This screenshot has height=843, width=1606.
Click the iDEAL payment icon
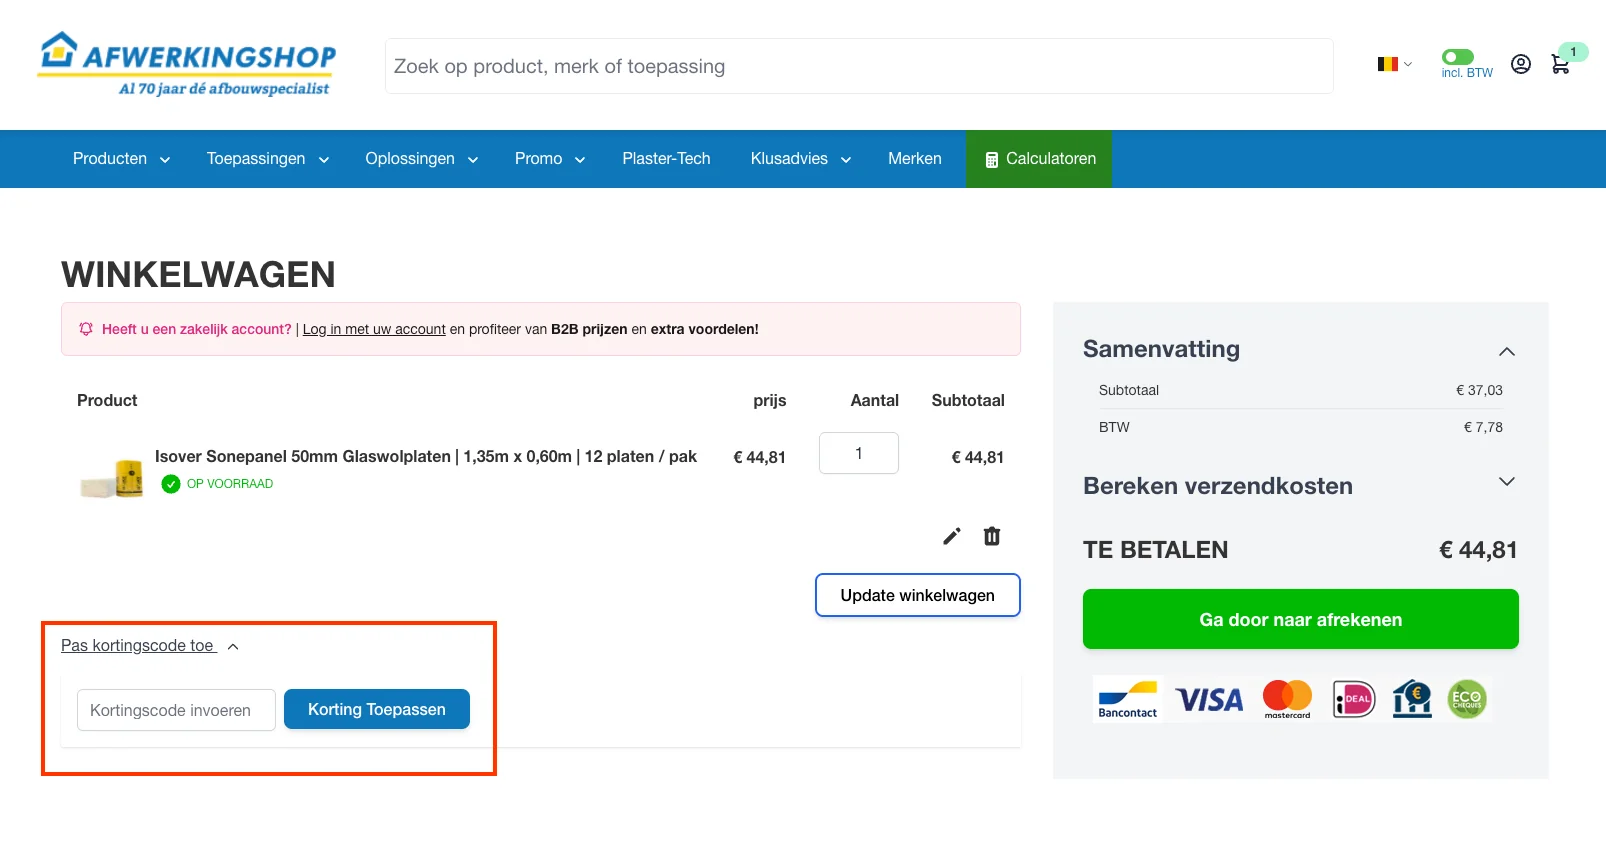click(x=1354, y=699)
